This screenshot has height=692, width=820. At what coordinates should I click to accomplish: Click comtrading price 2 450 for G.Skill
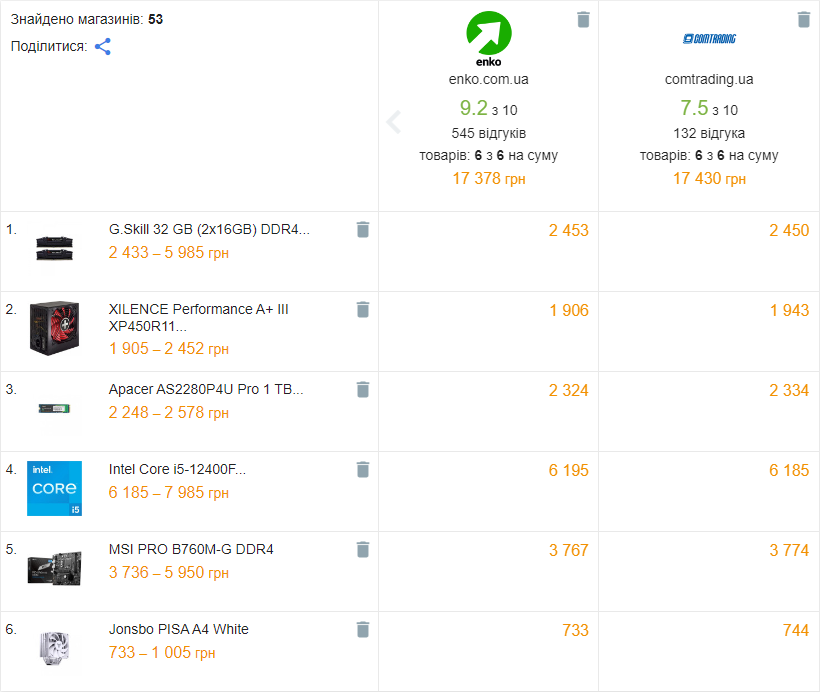[x=789, y=231]
